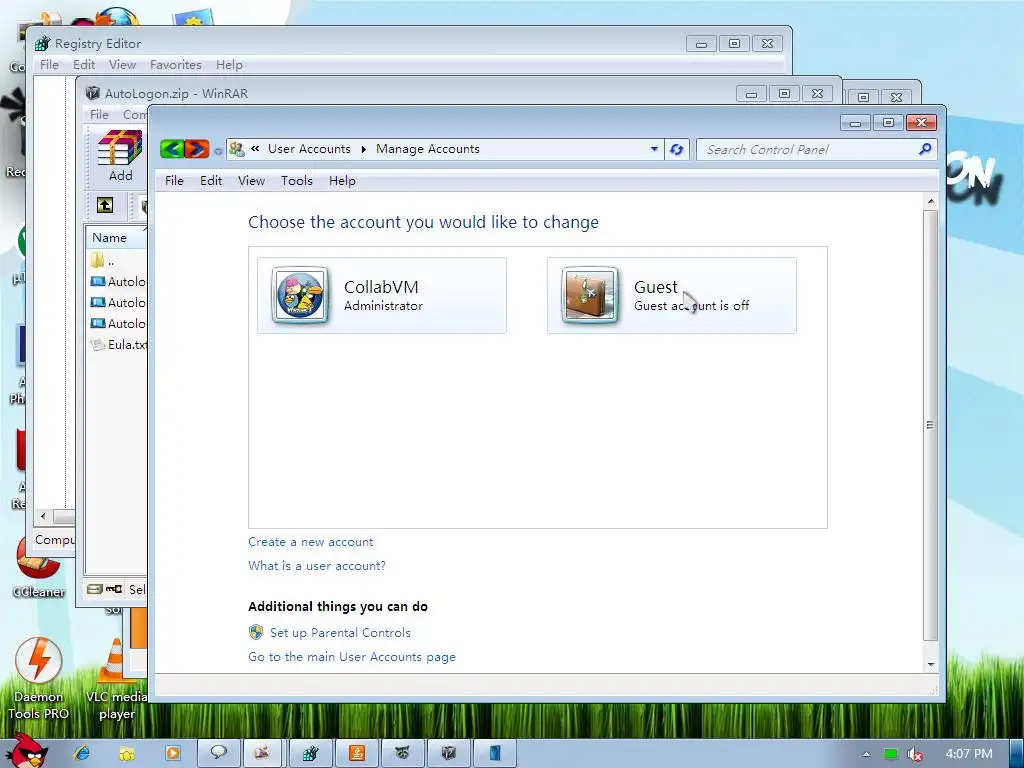The width and height of the screenshot is (1024, 768).
Task: Open What is a user account help link
Action: (x=317, y=566)
